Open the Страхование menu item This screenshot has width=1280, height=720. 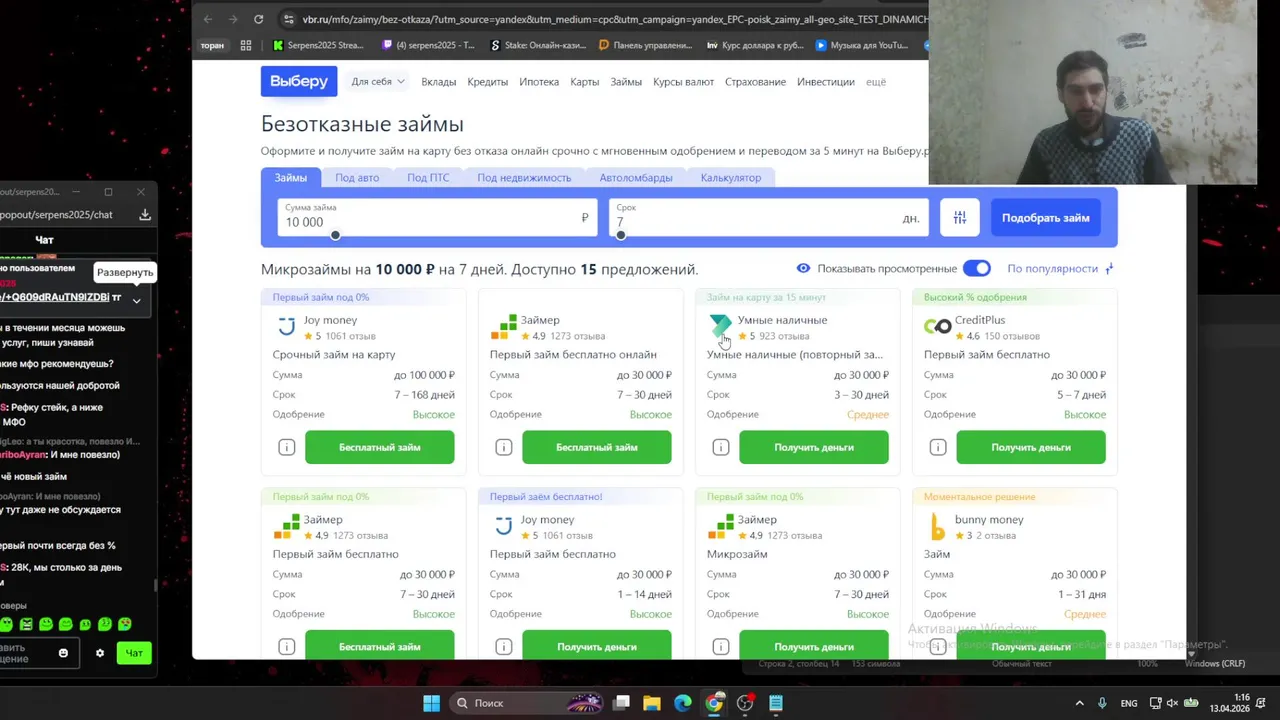[755, 82]
